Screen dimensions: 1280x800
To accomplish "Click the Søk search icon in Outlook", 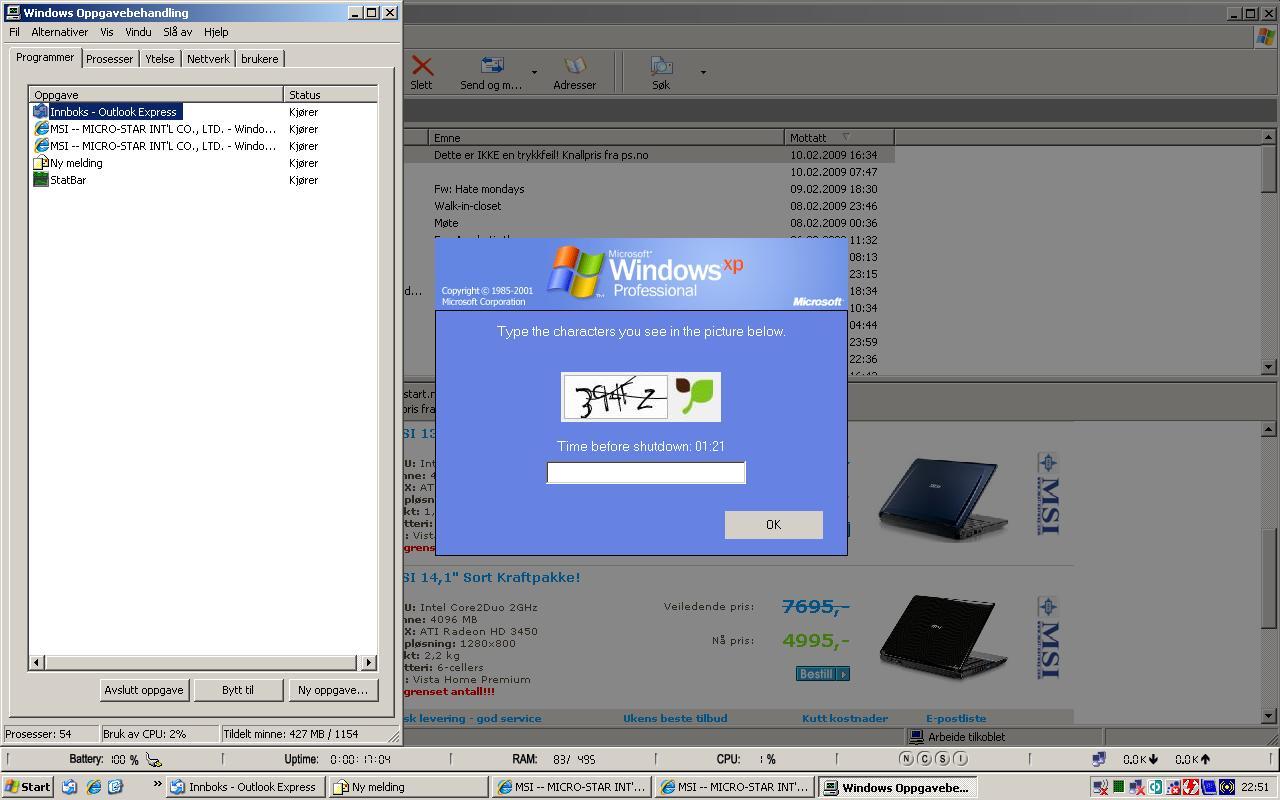I will 661,66.
